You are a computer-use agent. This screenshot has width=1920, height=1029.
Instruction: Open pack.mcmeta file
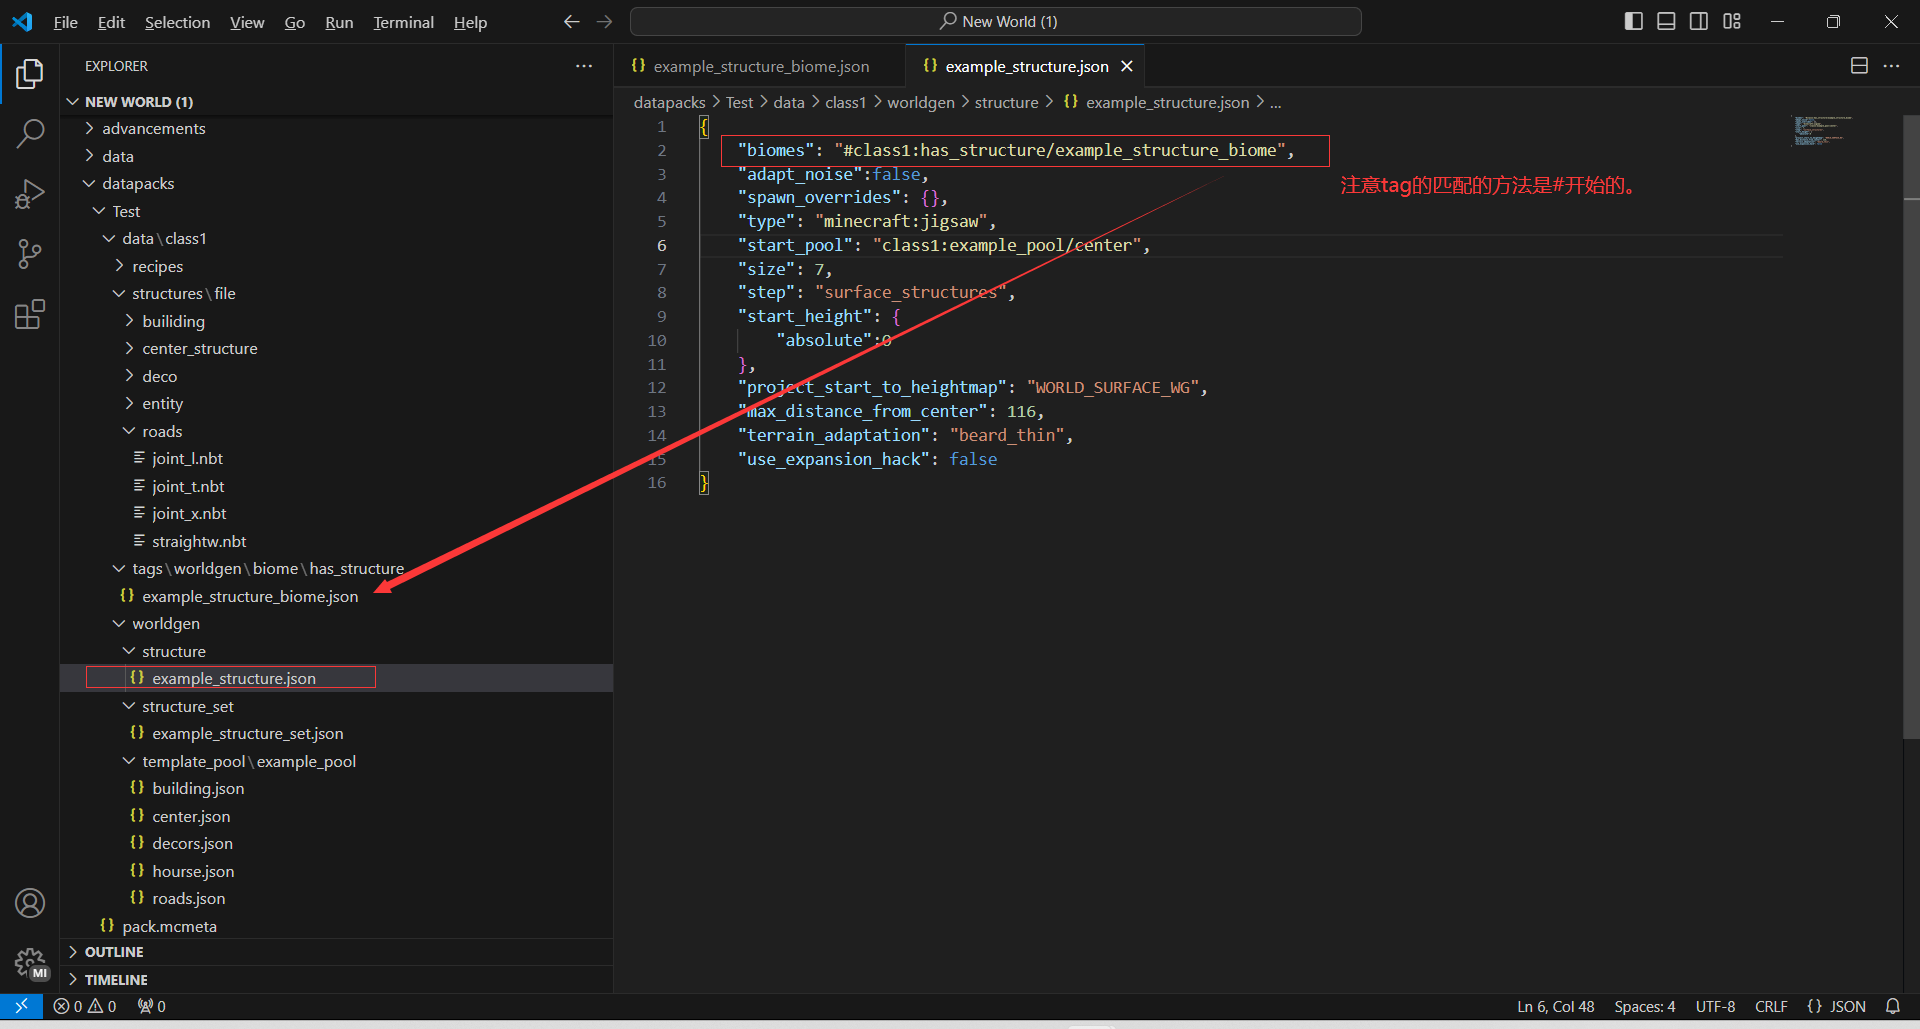click(x=336, y=926)
